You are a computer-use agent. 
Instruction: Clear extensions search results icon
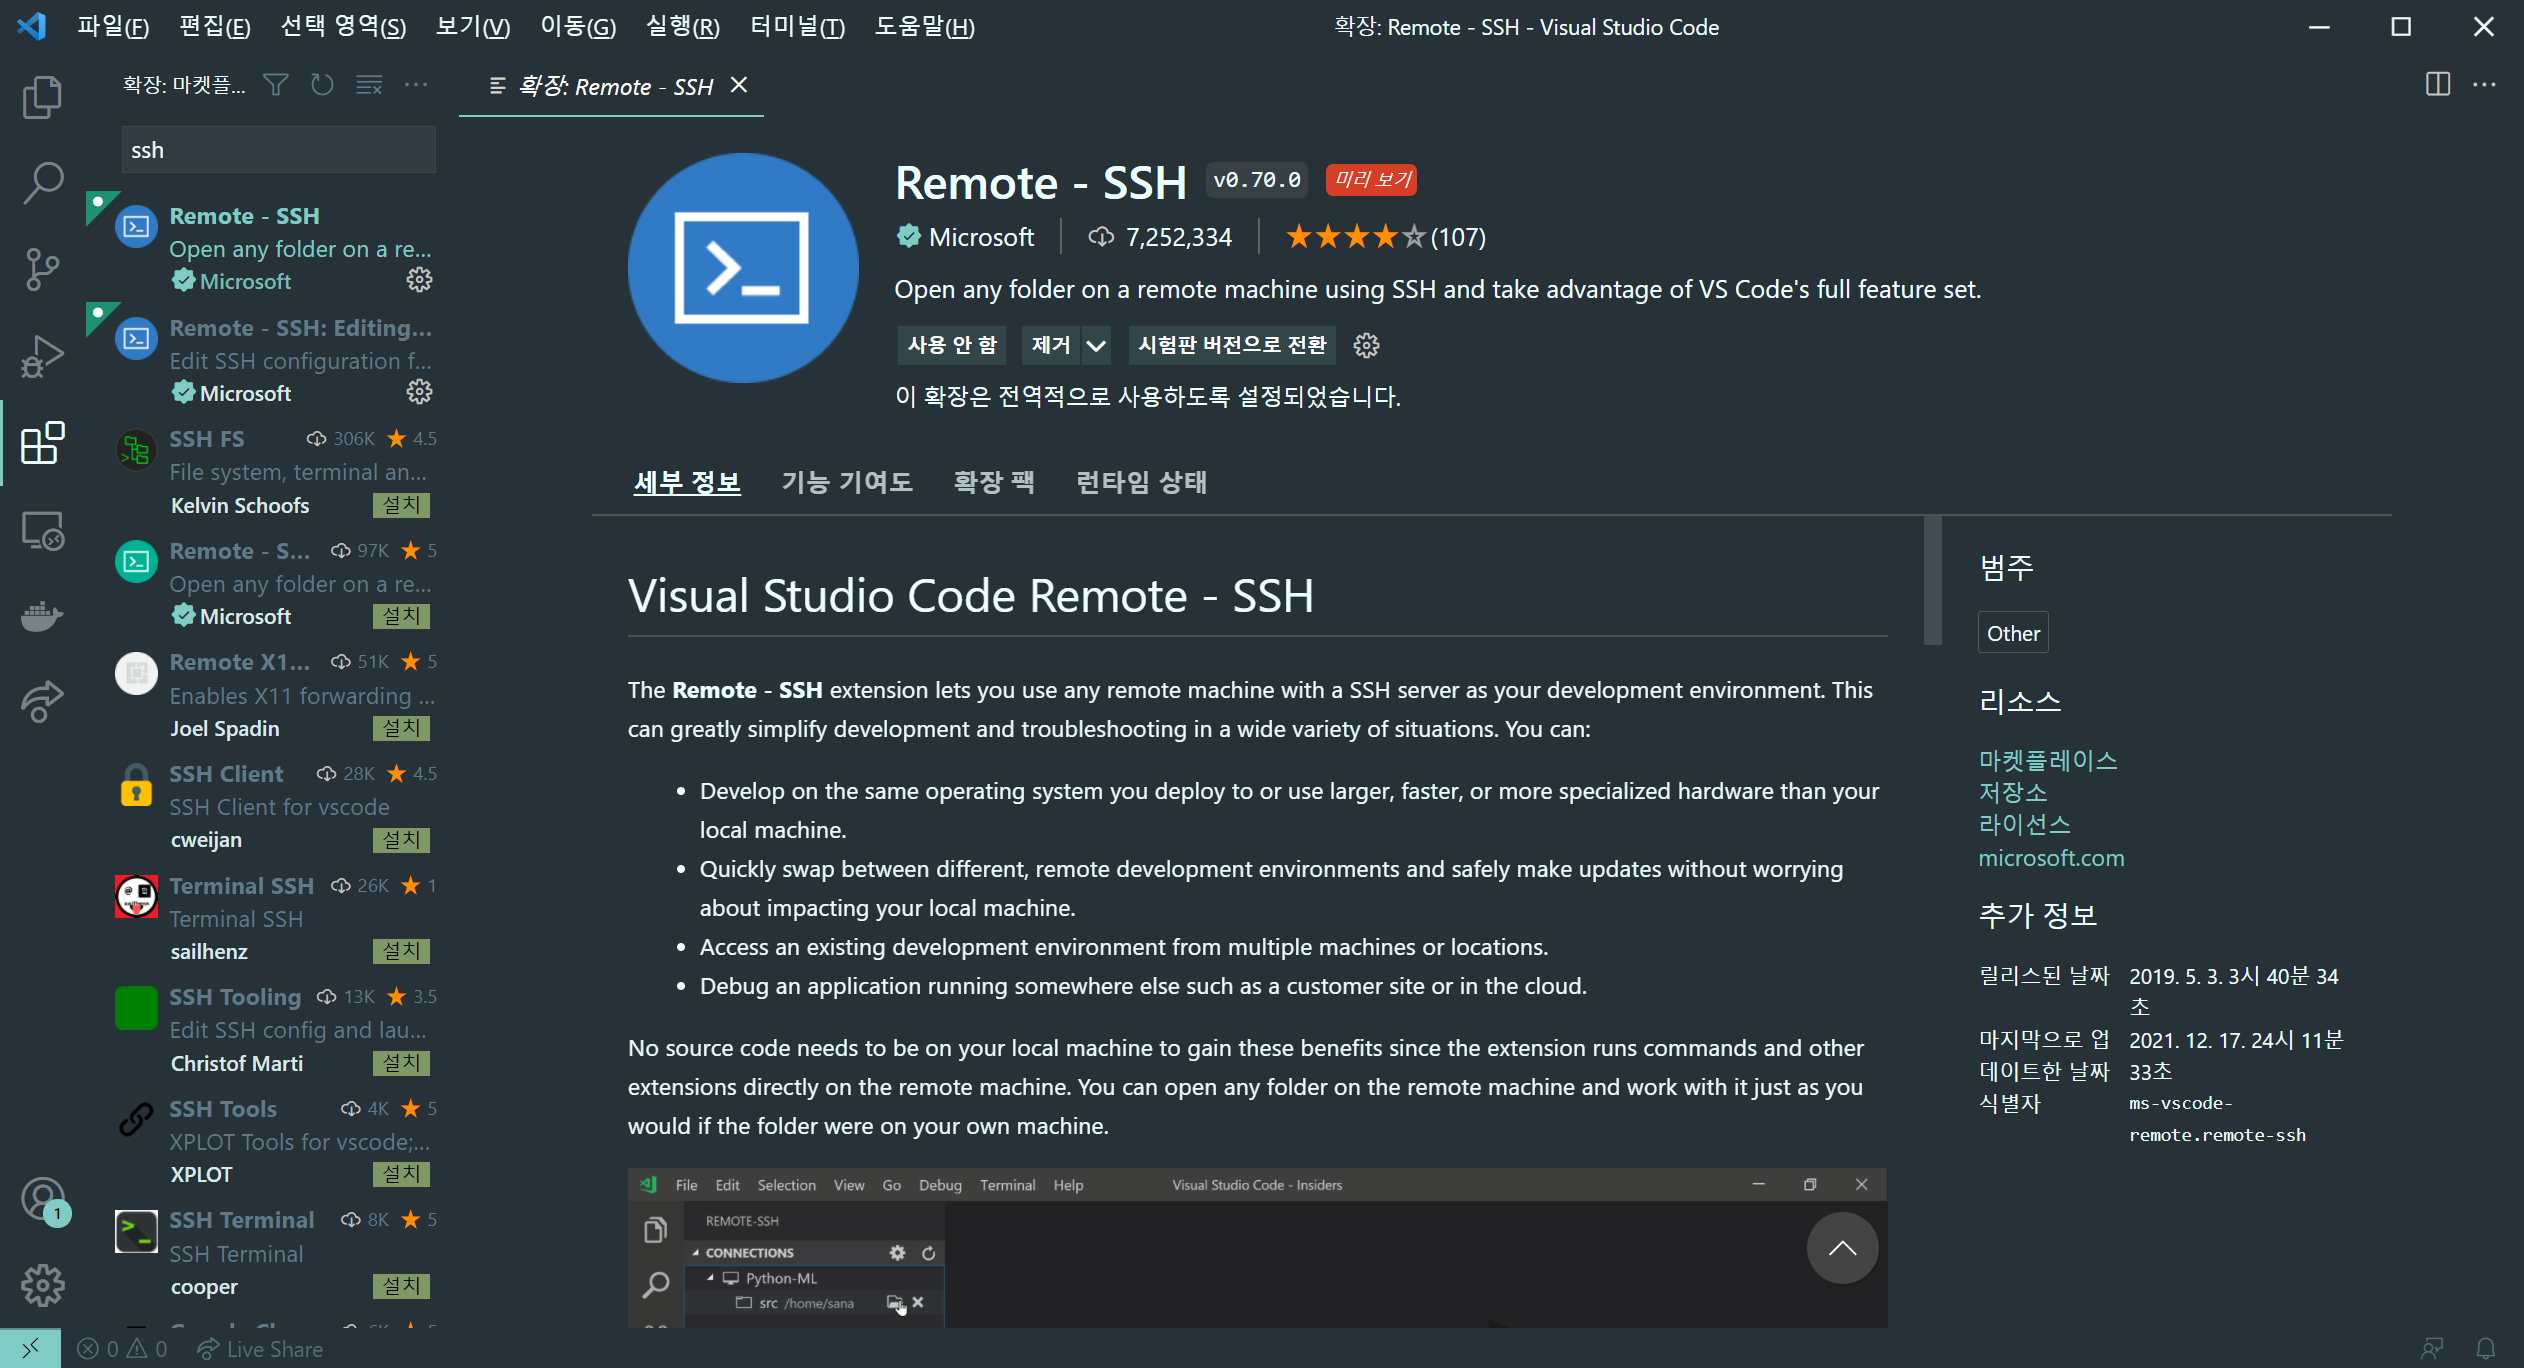369,85
